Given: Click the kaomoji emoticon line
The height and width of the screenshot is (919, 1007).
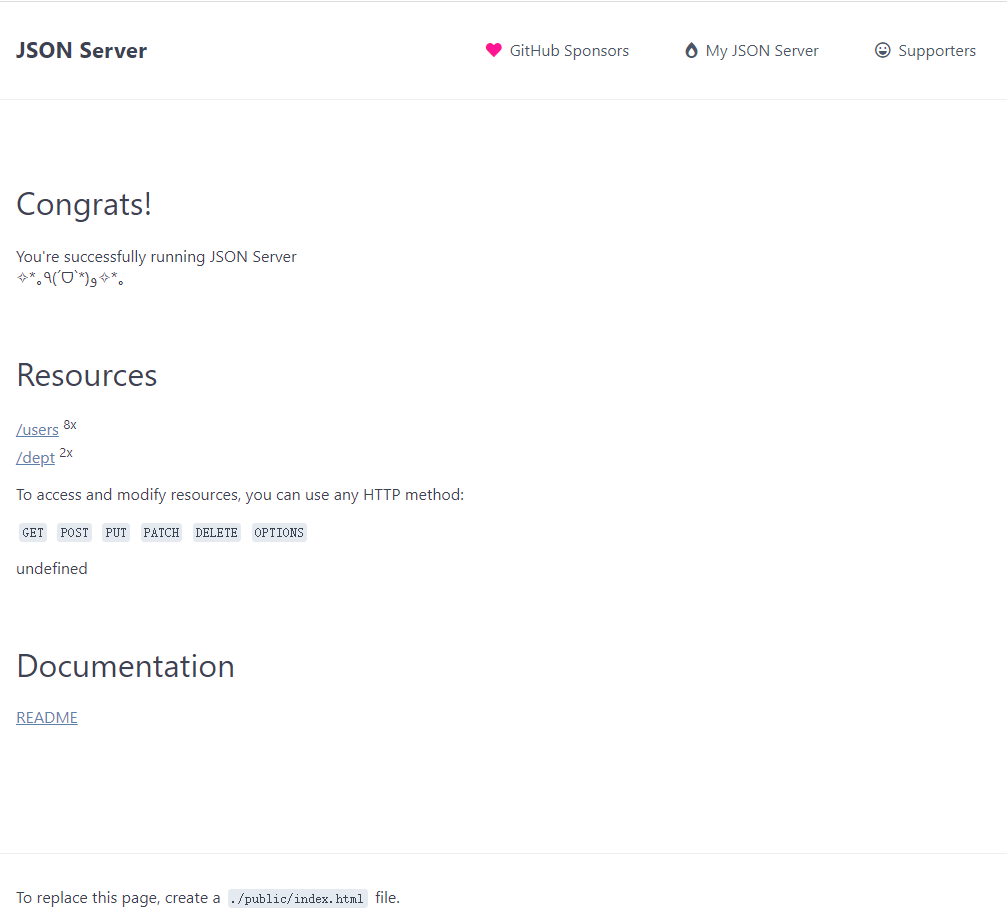Looking at the screenshot, I should (x=70, y=279).
